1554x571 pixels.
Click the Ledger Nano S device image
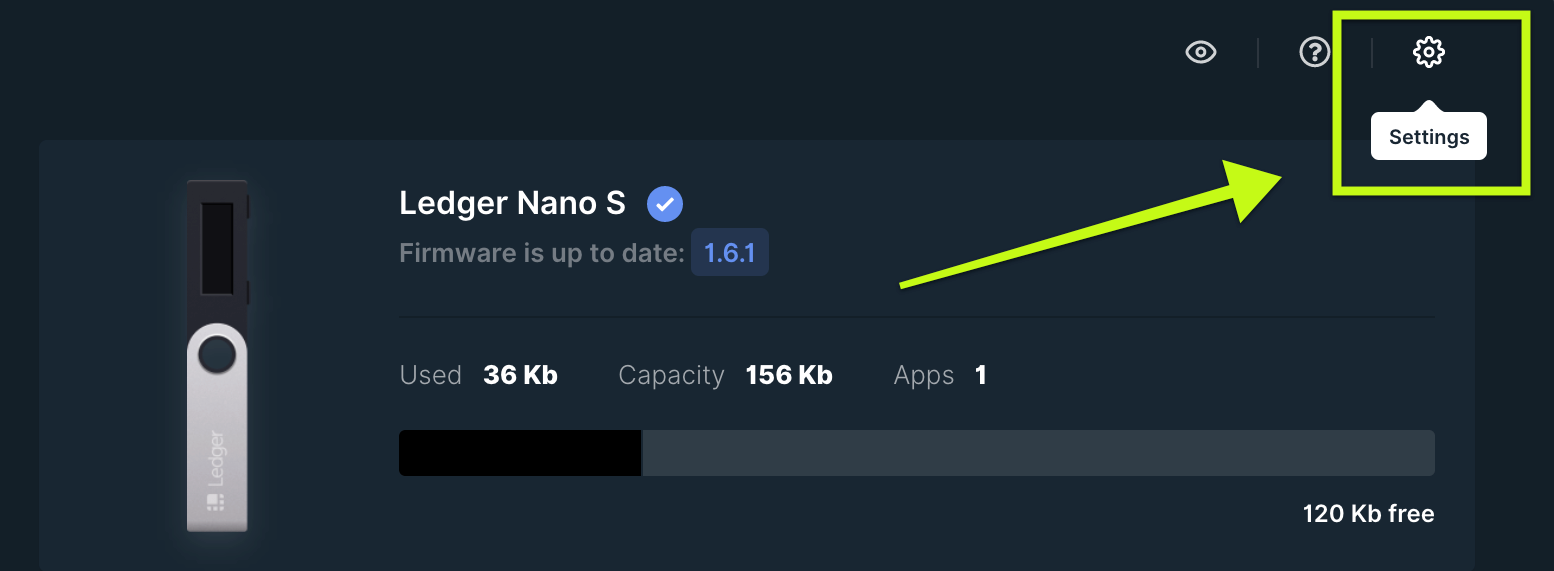coord(217,356)
